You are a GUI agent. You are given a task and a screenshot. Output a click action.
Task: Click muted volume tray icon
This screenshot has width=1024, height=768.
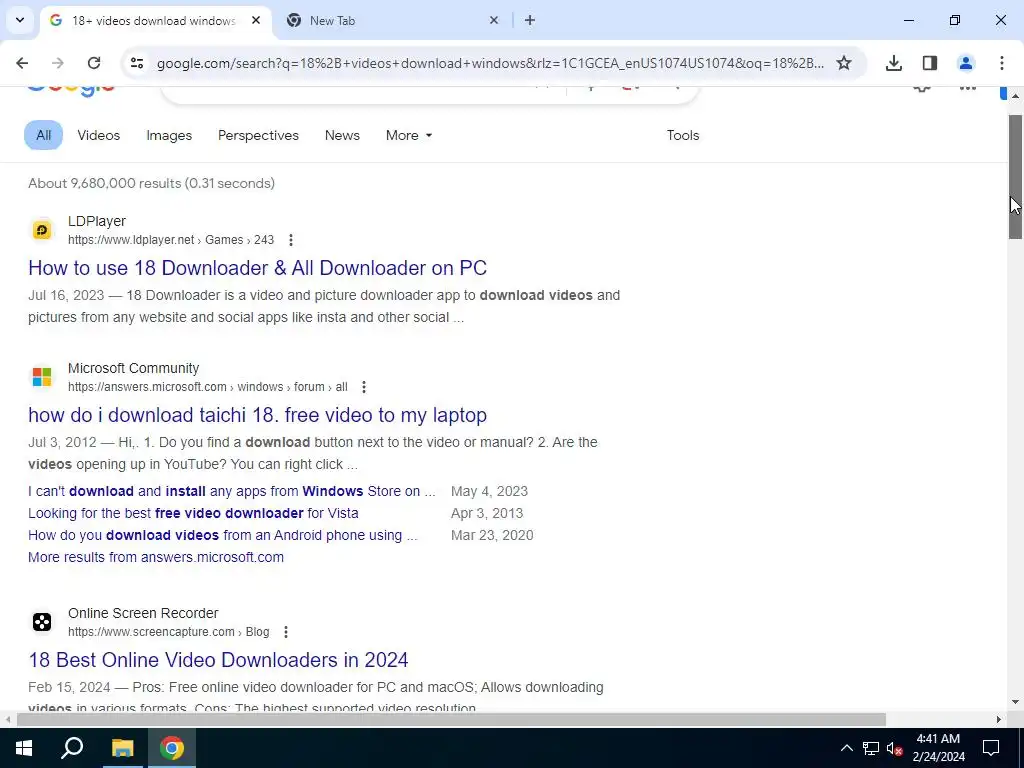895,748
